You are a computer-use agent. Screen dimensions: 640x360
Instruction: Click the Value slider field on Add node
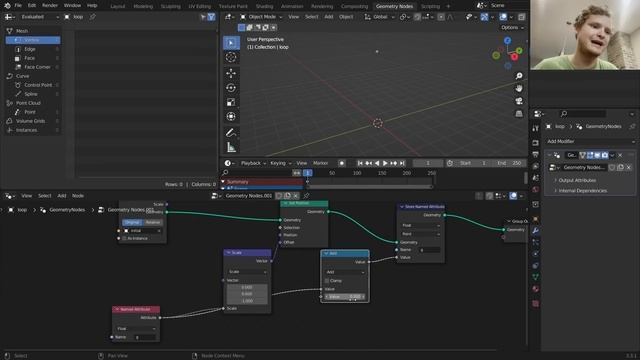coord(345,297)
